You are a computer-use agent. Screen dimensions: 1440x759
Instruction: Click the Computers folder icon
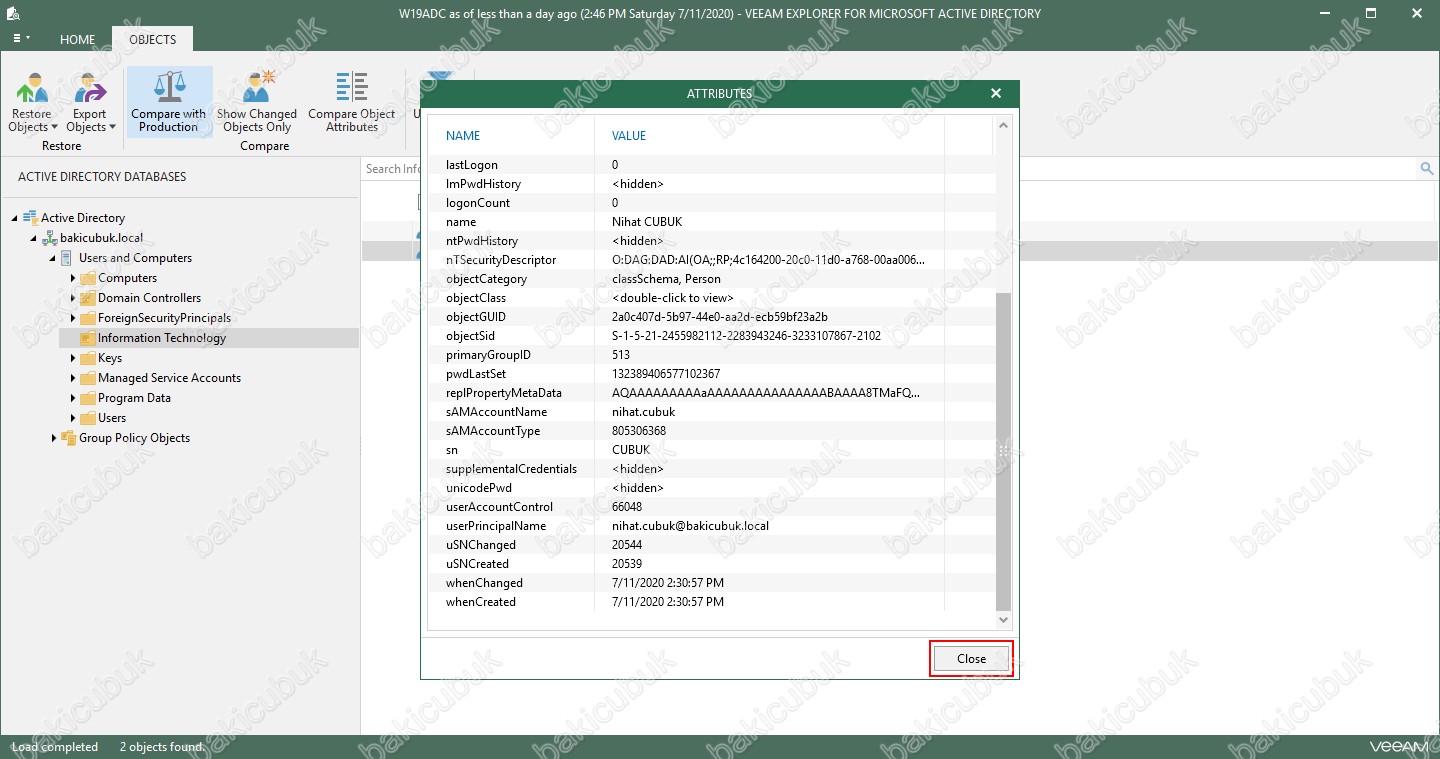point(88,278)
